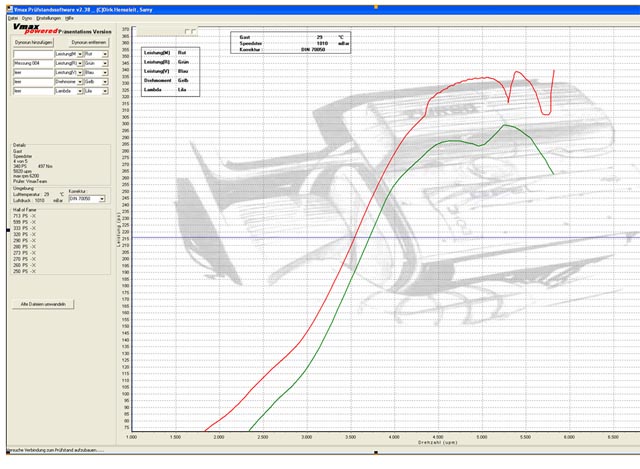Toggle the left checkbox above the chart
The height and width of the screenshot is (469, 640).
click(x=187, y=31)
